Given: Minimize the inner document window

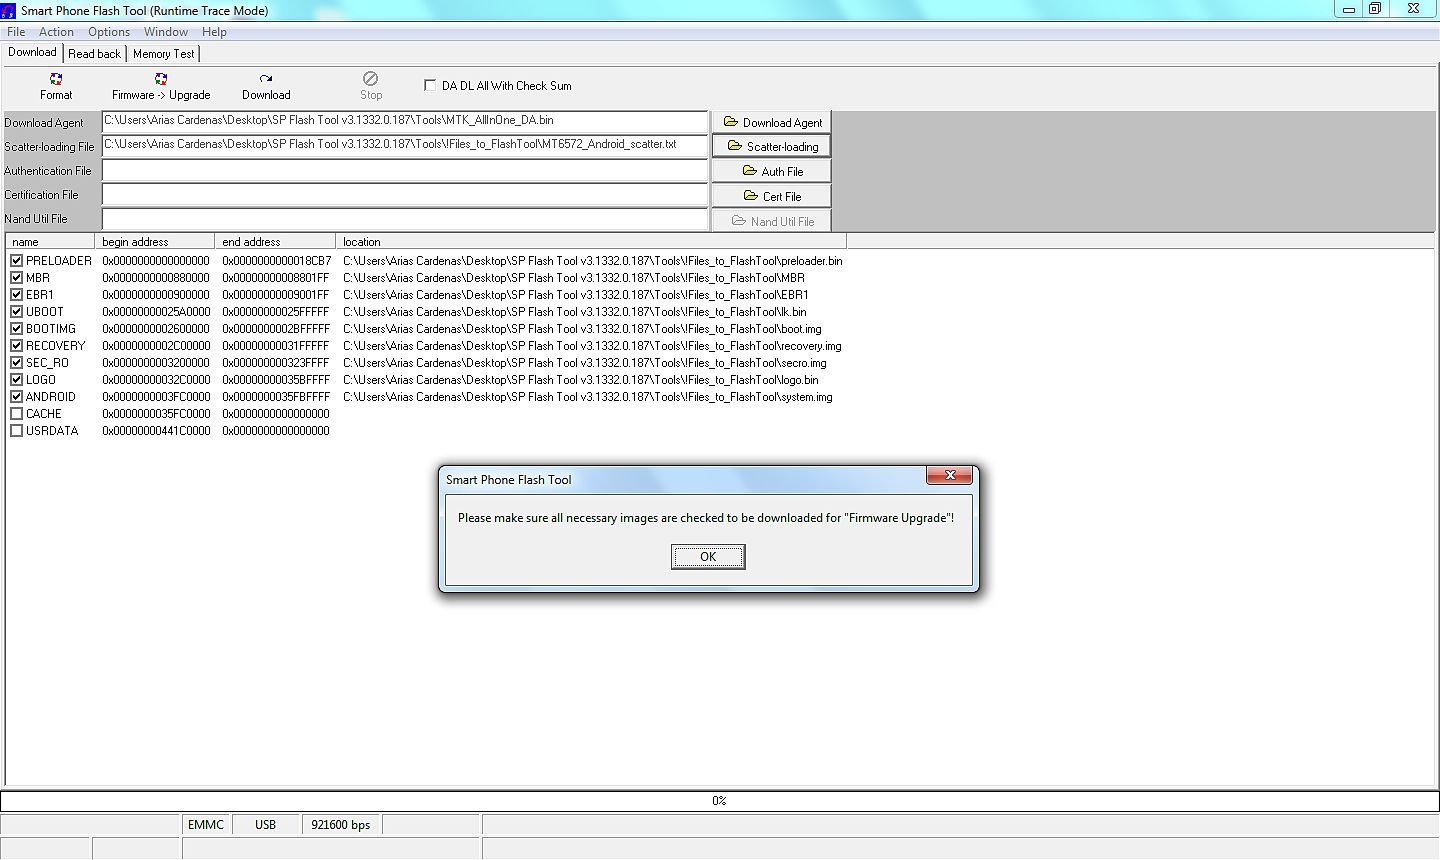Looking at the screenshot, I should [1348, 9].
